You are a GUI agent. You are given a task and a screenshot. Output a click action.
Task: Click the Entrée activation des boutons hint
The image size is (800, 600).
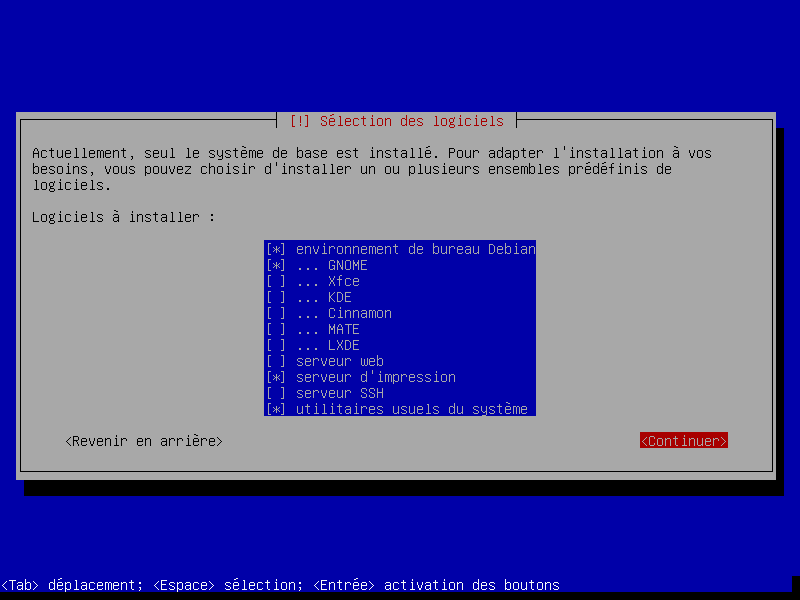click(436, 585)
